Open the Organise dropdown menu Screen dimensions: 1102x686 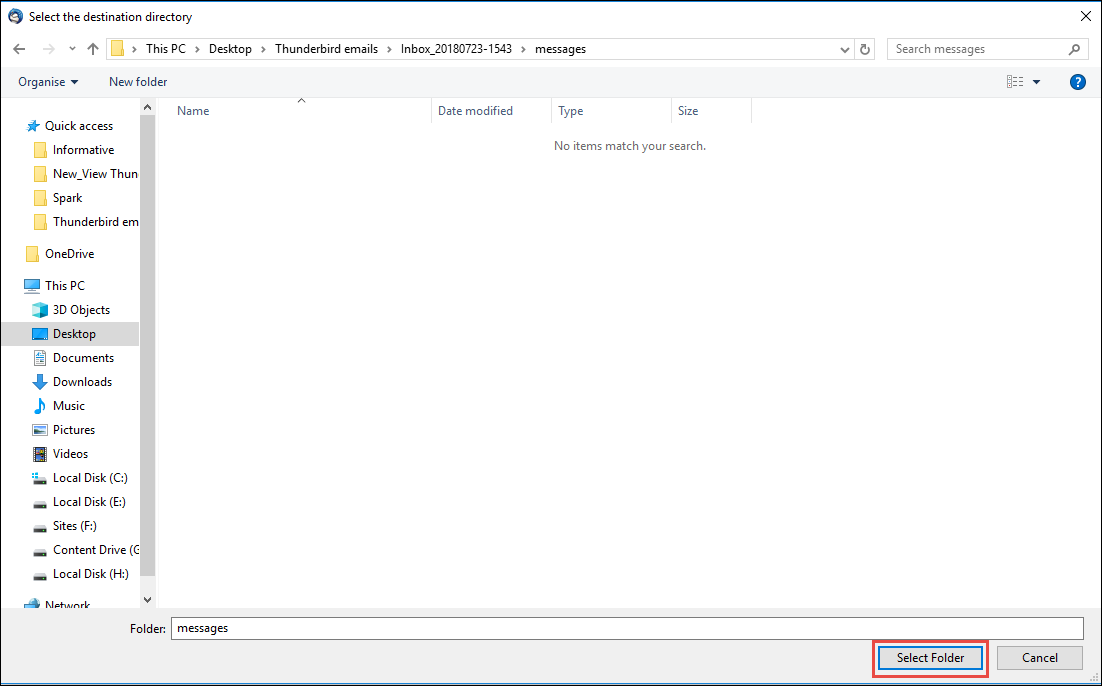[47, 81]
